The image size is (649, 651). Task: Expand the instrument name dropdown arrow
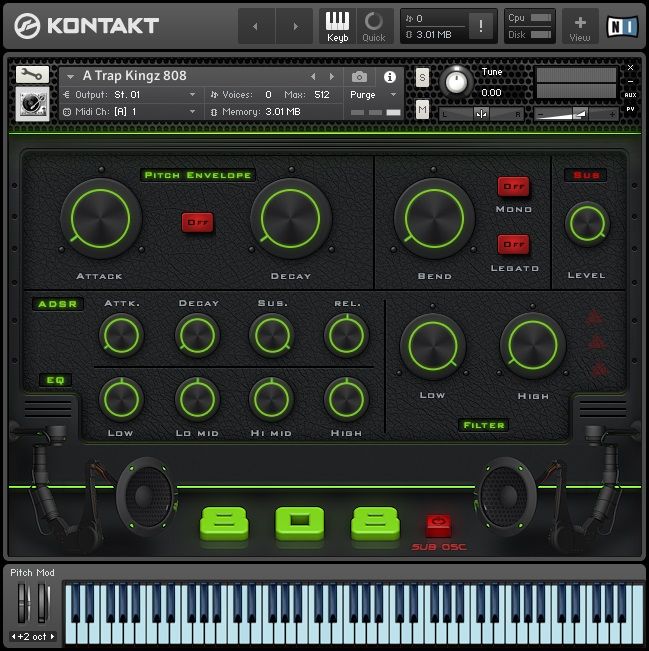(71, 76)
